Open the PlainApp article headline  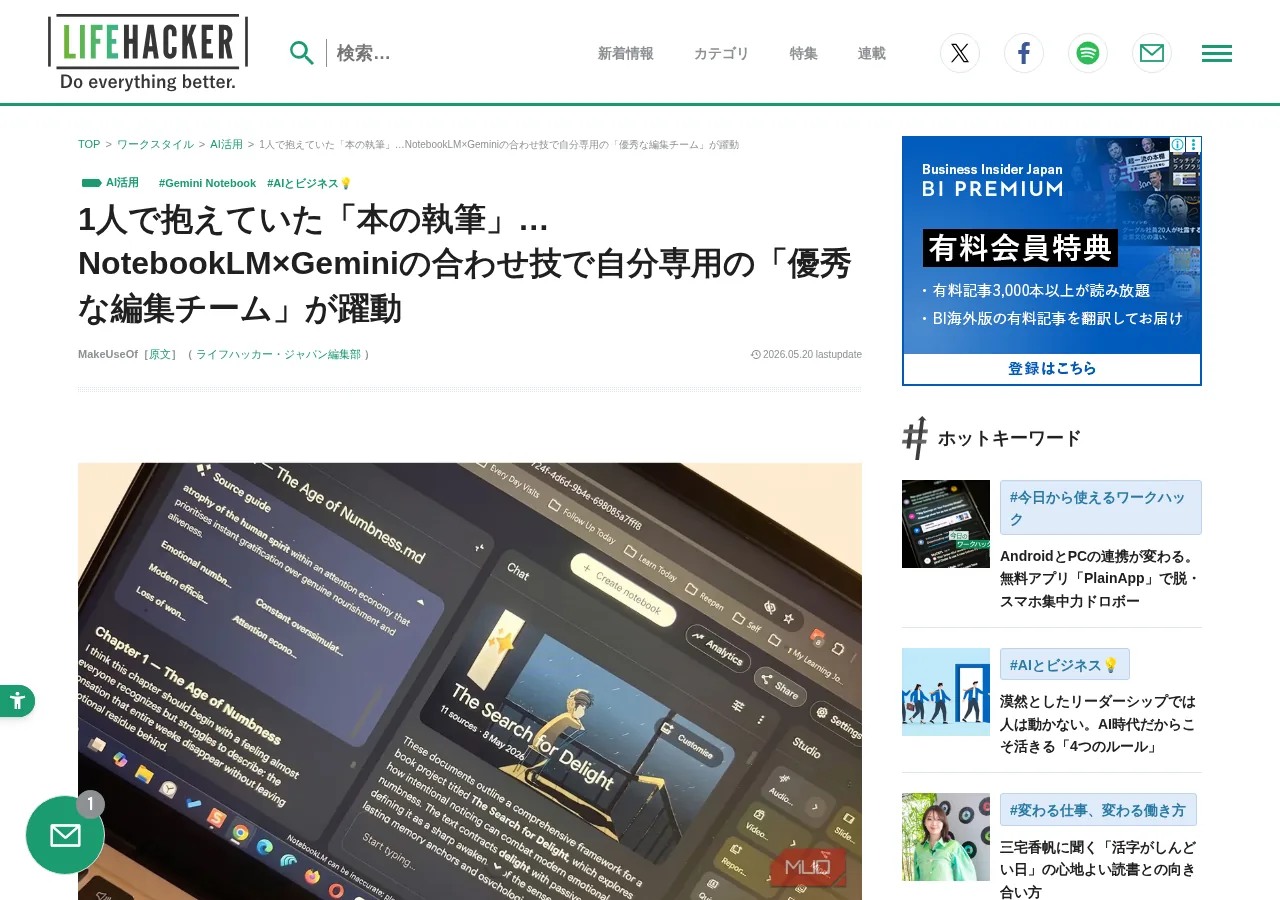(x=1100, y=578)
